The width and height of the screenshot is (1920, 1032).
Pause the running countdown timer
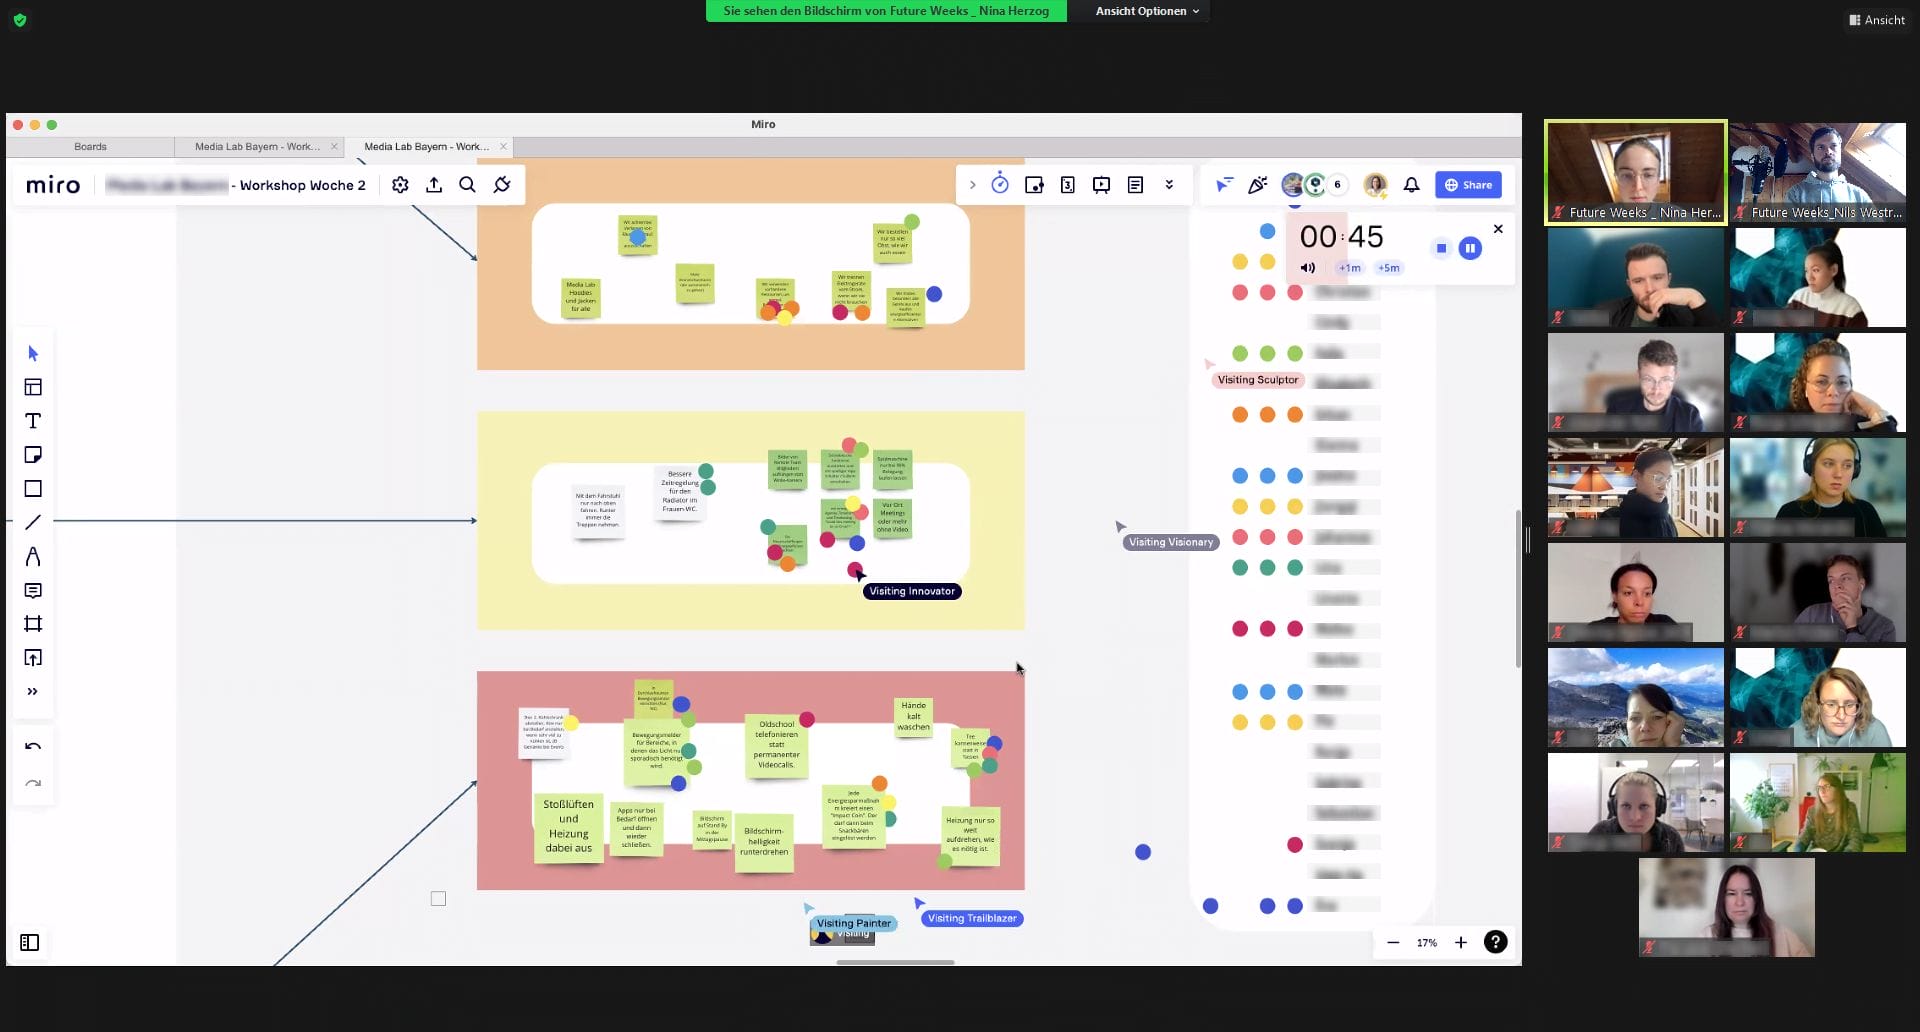click(x=1470, y=248)
